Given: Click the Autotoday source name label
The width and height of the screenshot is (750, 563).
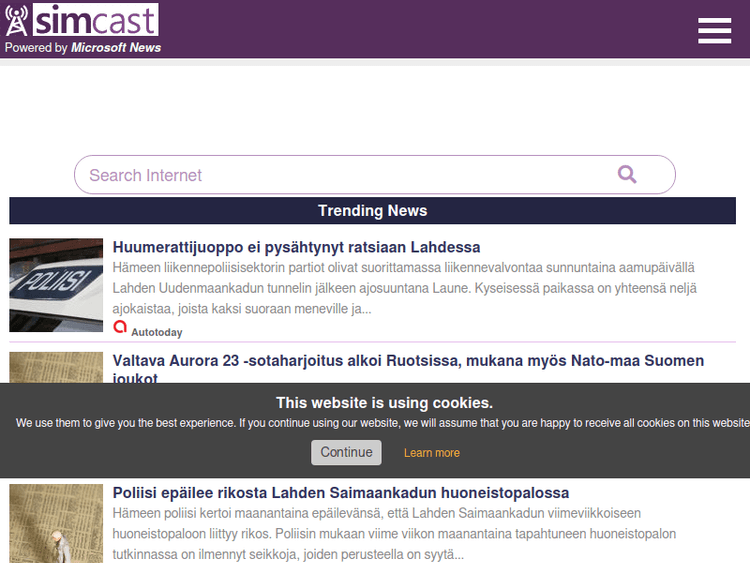Looking at the screenshot, I should (157, 332).
